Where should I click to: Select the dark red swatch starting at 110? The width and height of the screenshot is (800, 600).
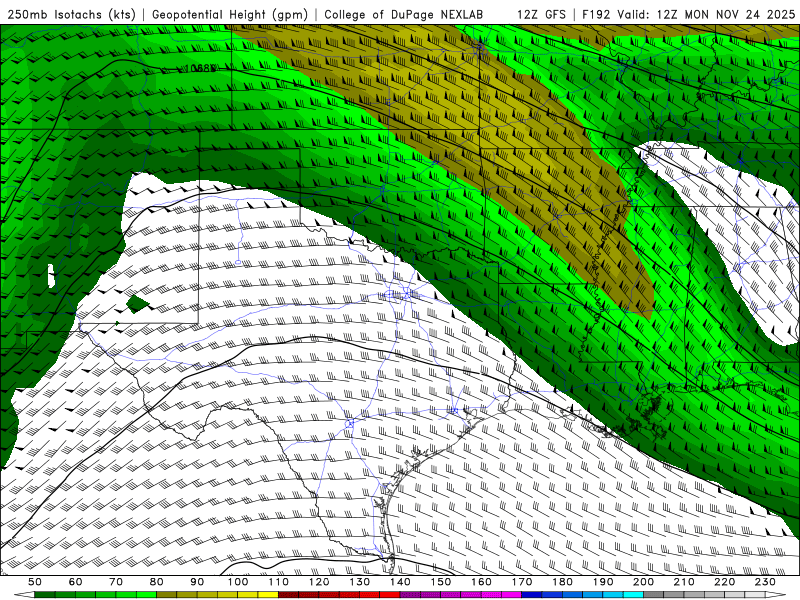coord(288,594)
